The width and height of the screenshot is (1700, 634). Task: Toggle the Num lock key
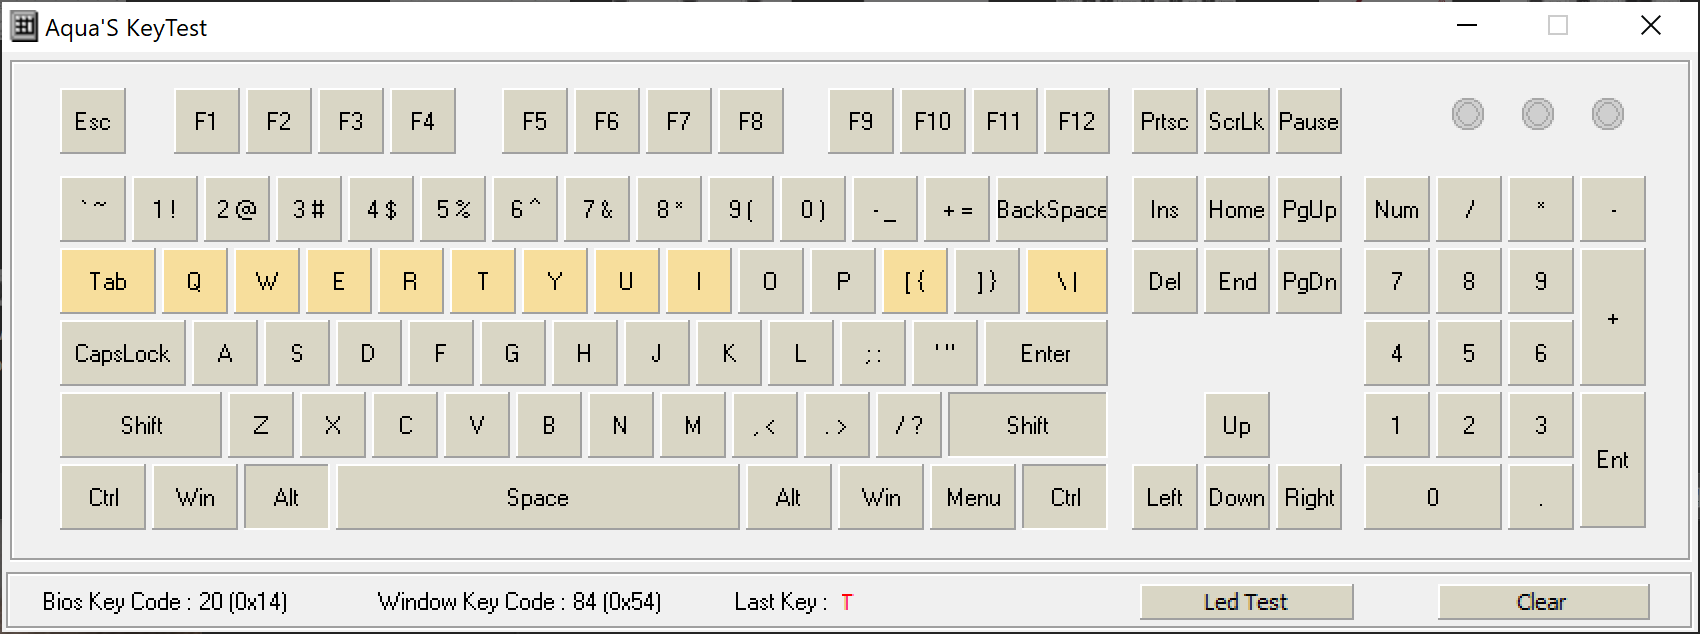pyautogui.click(x=1396, y=210)
